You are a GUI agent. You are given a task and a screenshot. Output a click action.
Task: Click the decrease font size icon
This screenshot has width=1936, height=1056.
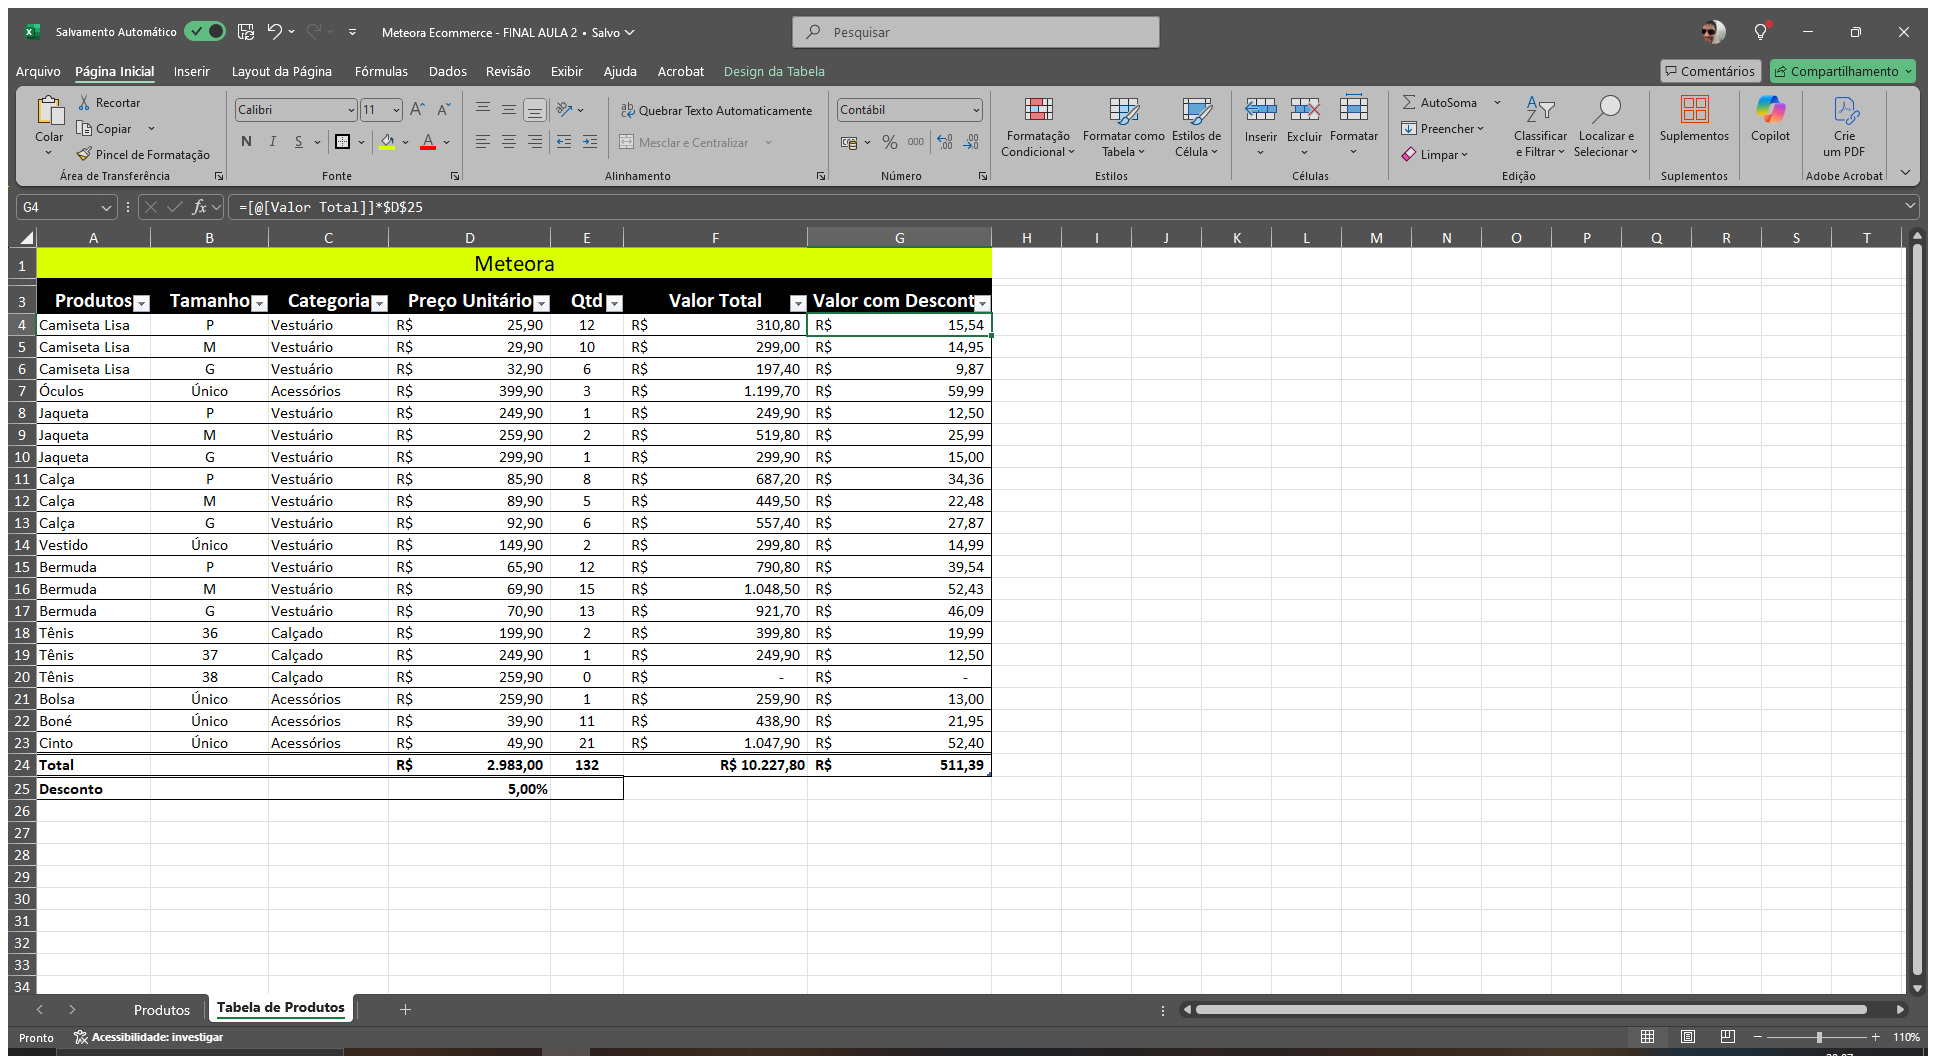coord(443,110)
